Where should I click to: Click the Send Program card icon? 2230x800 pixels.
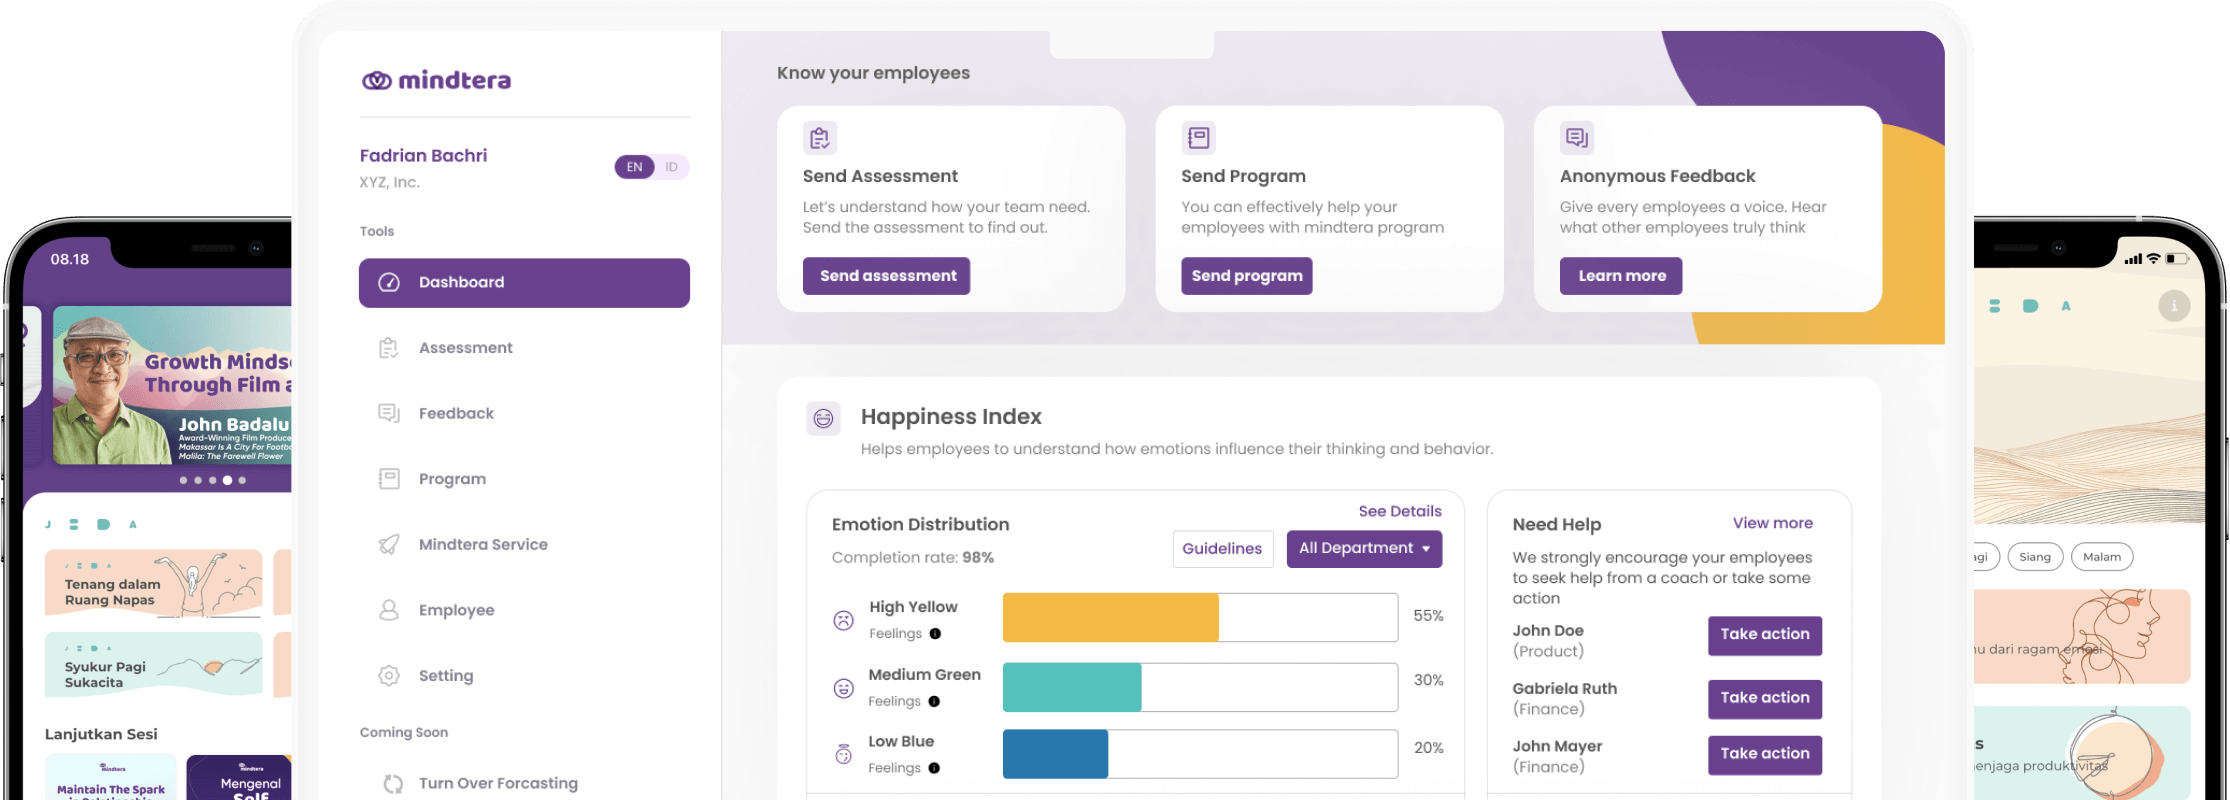pyautogui.click(x=1198, y=138)
